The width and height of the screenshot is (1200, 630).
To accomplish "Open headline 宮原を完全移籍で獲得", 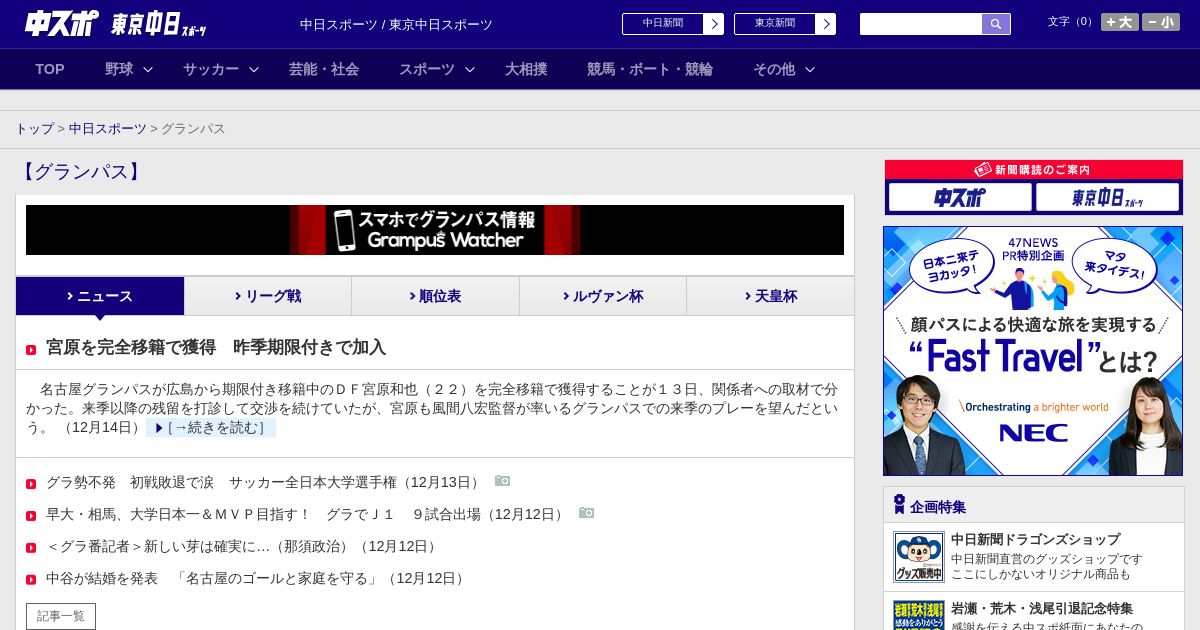I will click(216, 348).
